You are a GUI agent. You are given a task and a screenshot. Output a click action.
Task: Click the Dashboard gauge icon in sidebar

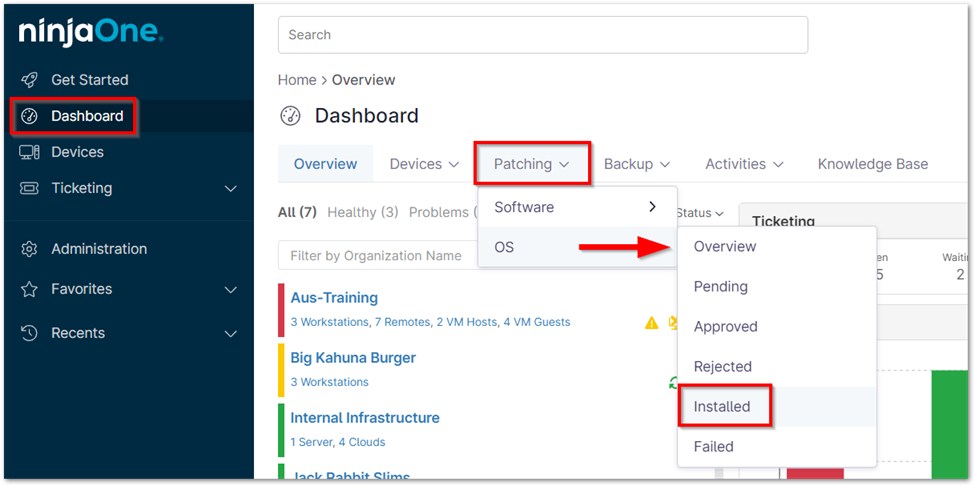(x=30, y=116)
